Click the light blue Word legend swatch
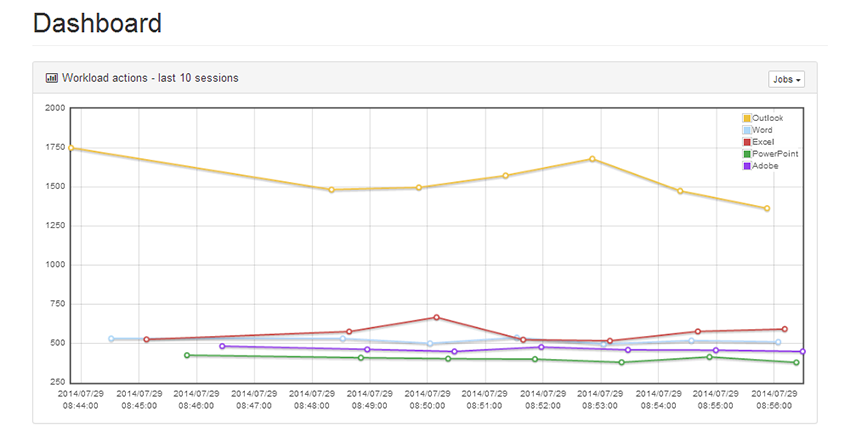Viewport: 850px width, 434px height. [747, 130]
